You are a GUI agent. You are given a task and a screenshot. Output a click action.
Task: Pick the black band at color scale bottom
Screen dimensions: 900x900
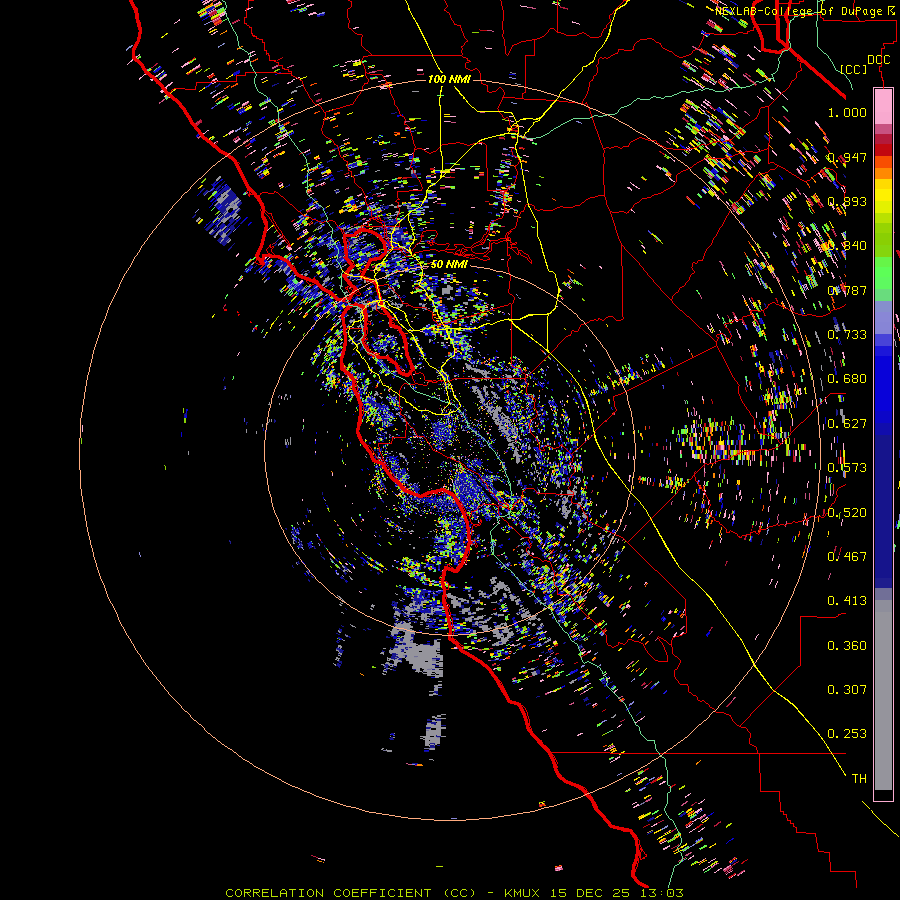[x=883, y=795]
